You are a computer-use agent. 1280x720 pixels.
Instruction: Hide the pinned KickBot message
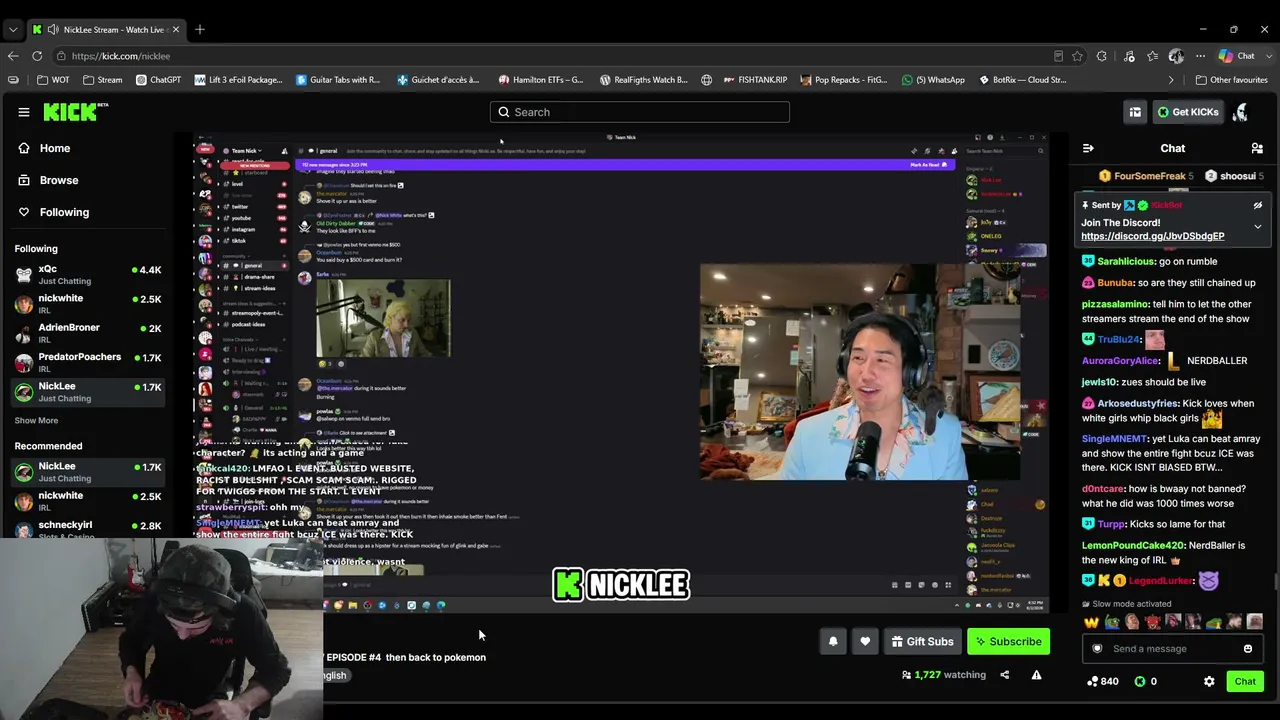(x=1258, y=205)
